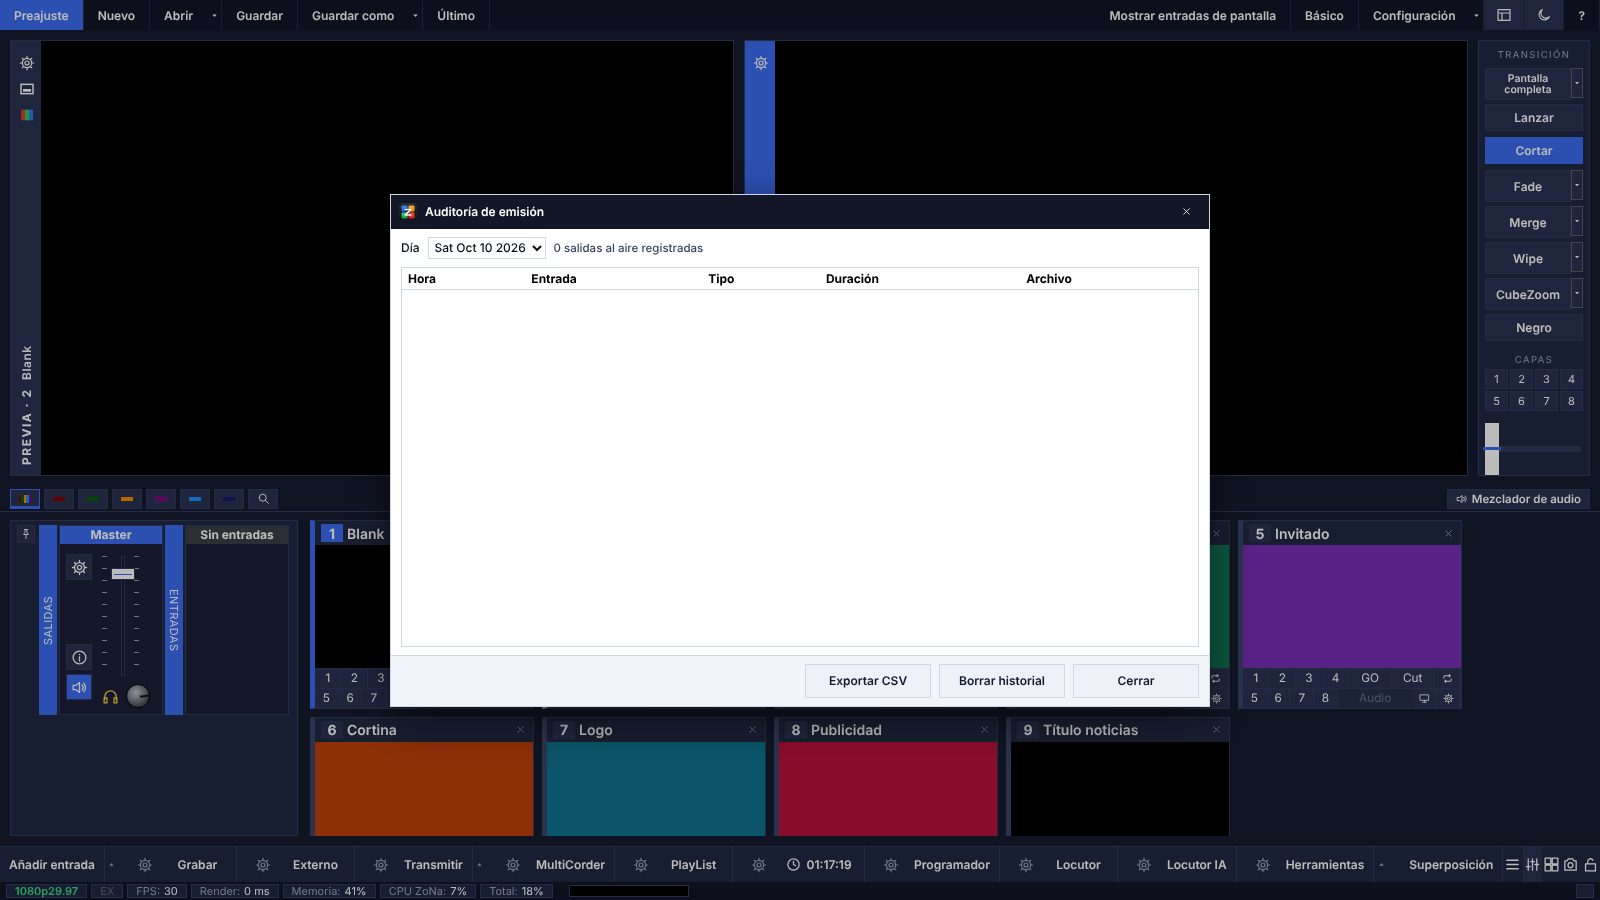Open preview panel settings gear
Viewport: 1600px width, 900px height.
(27, 63)
